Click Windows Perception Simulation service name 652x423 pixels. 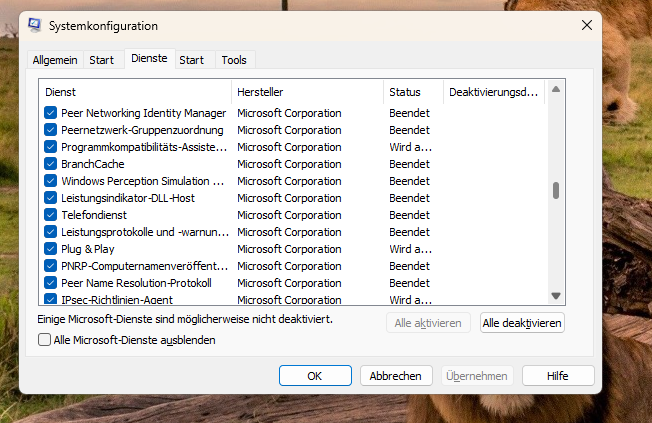tap(143, 181)
